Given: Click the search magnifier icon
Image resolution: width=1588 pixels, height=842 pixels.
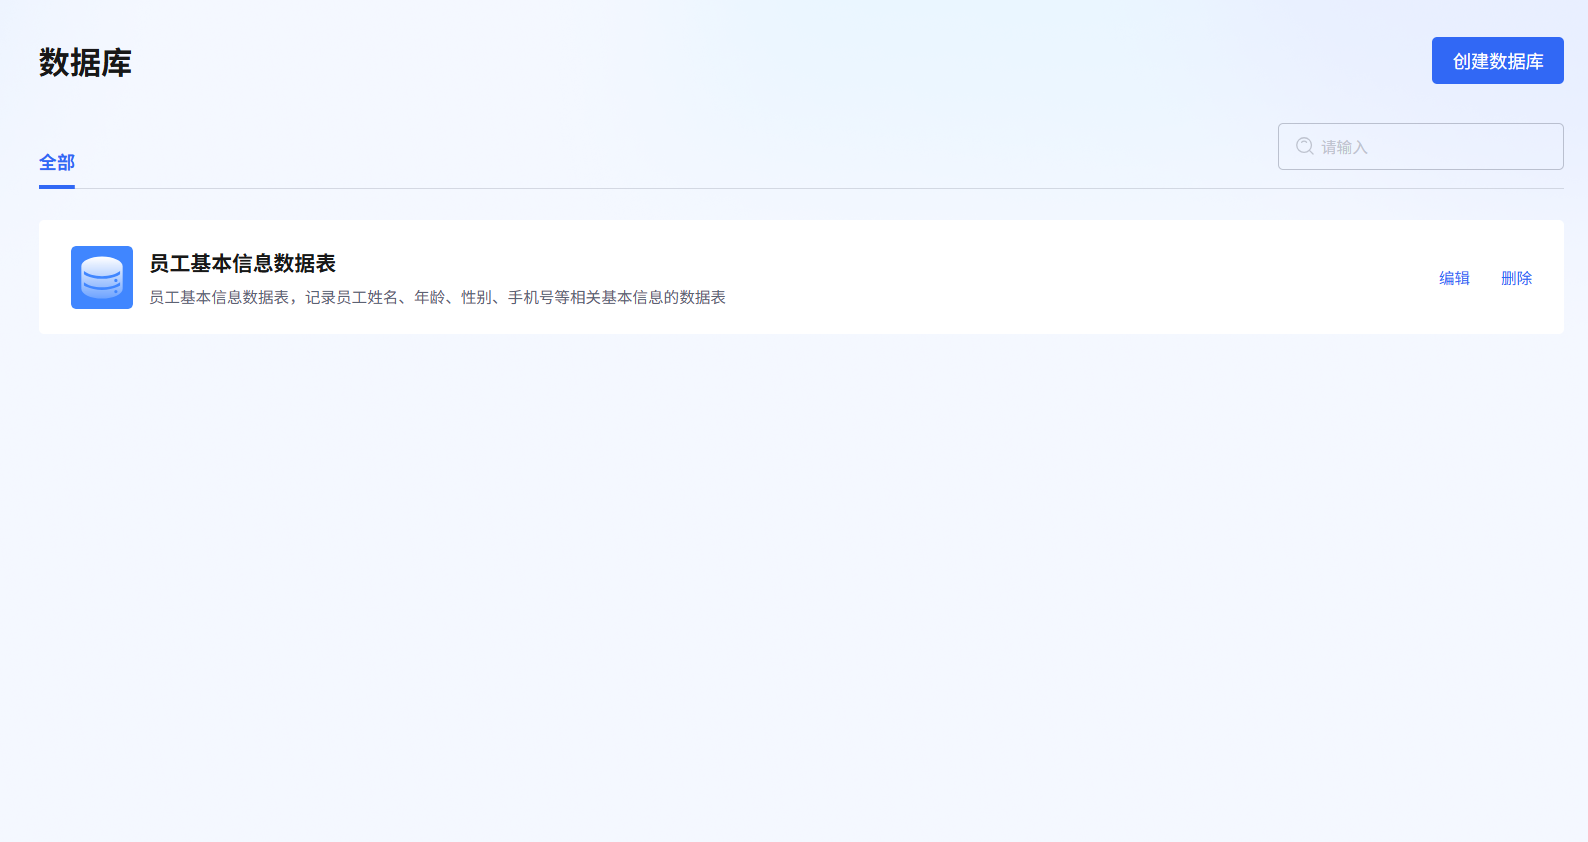Looking at the screenshot, I should coord(1304,147).
